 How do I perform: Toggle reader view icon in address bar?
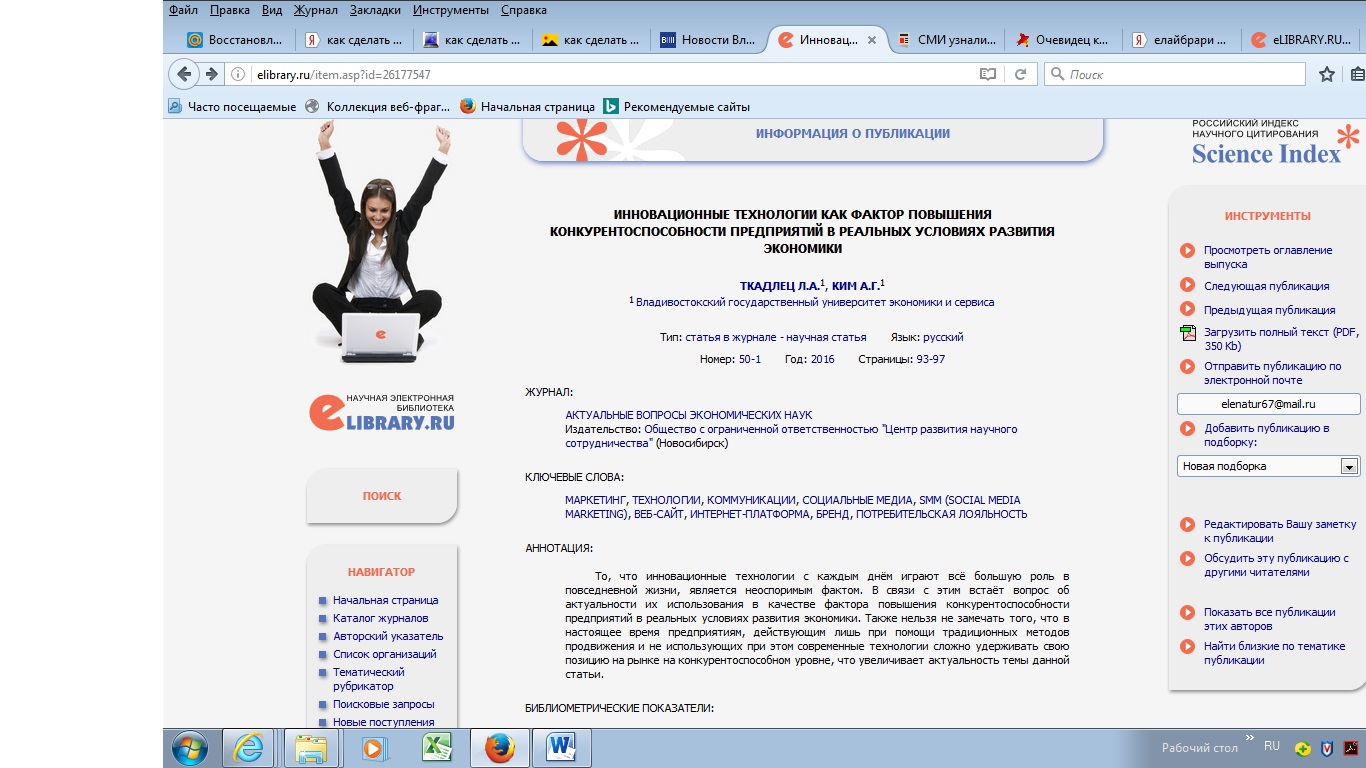988,74
